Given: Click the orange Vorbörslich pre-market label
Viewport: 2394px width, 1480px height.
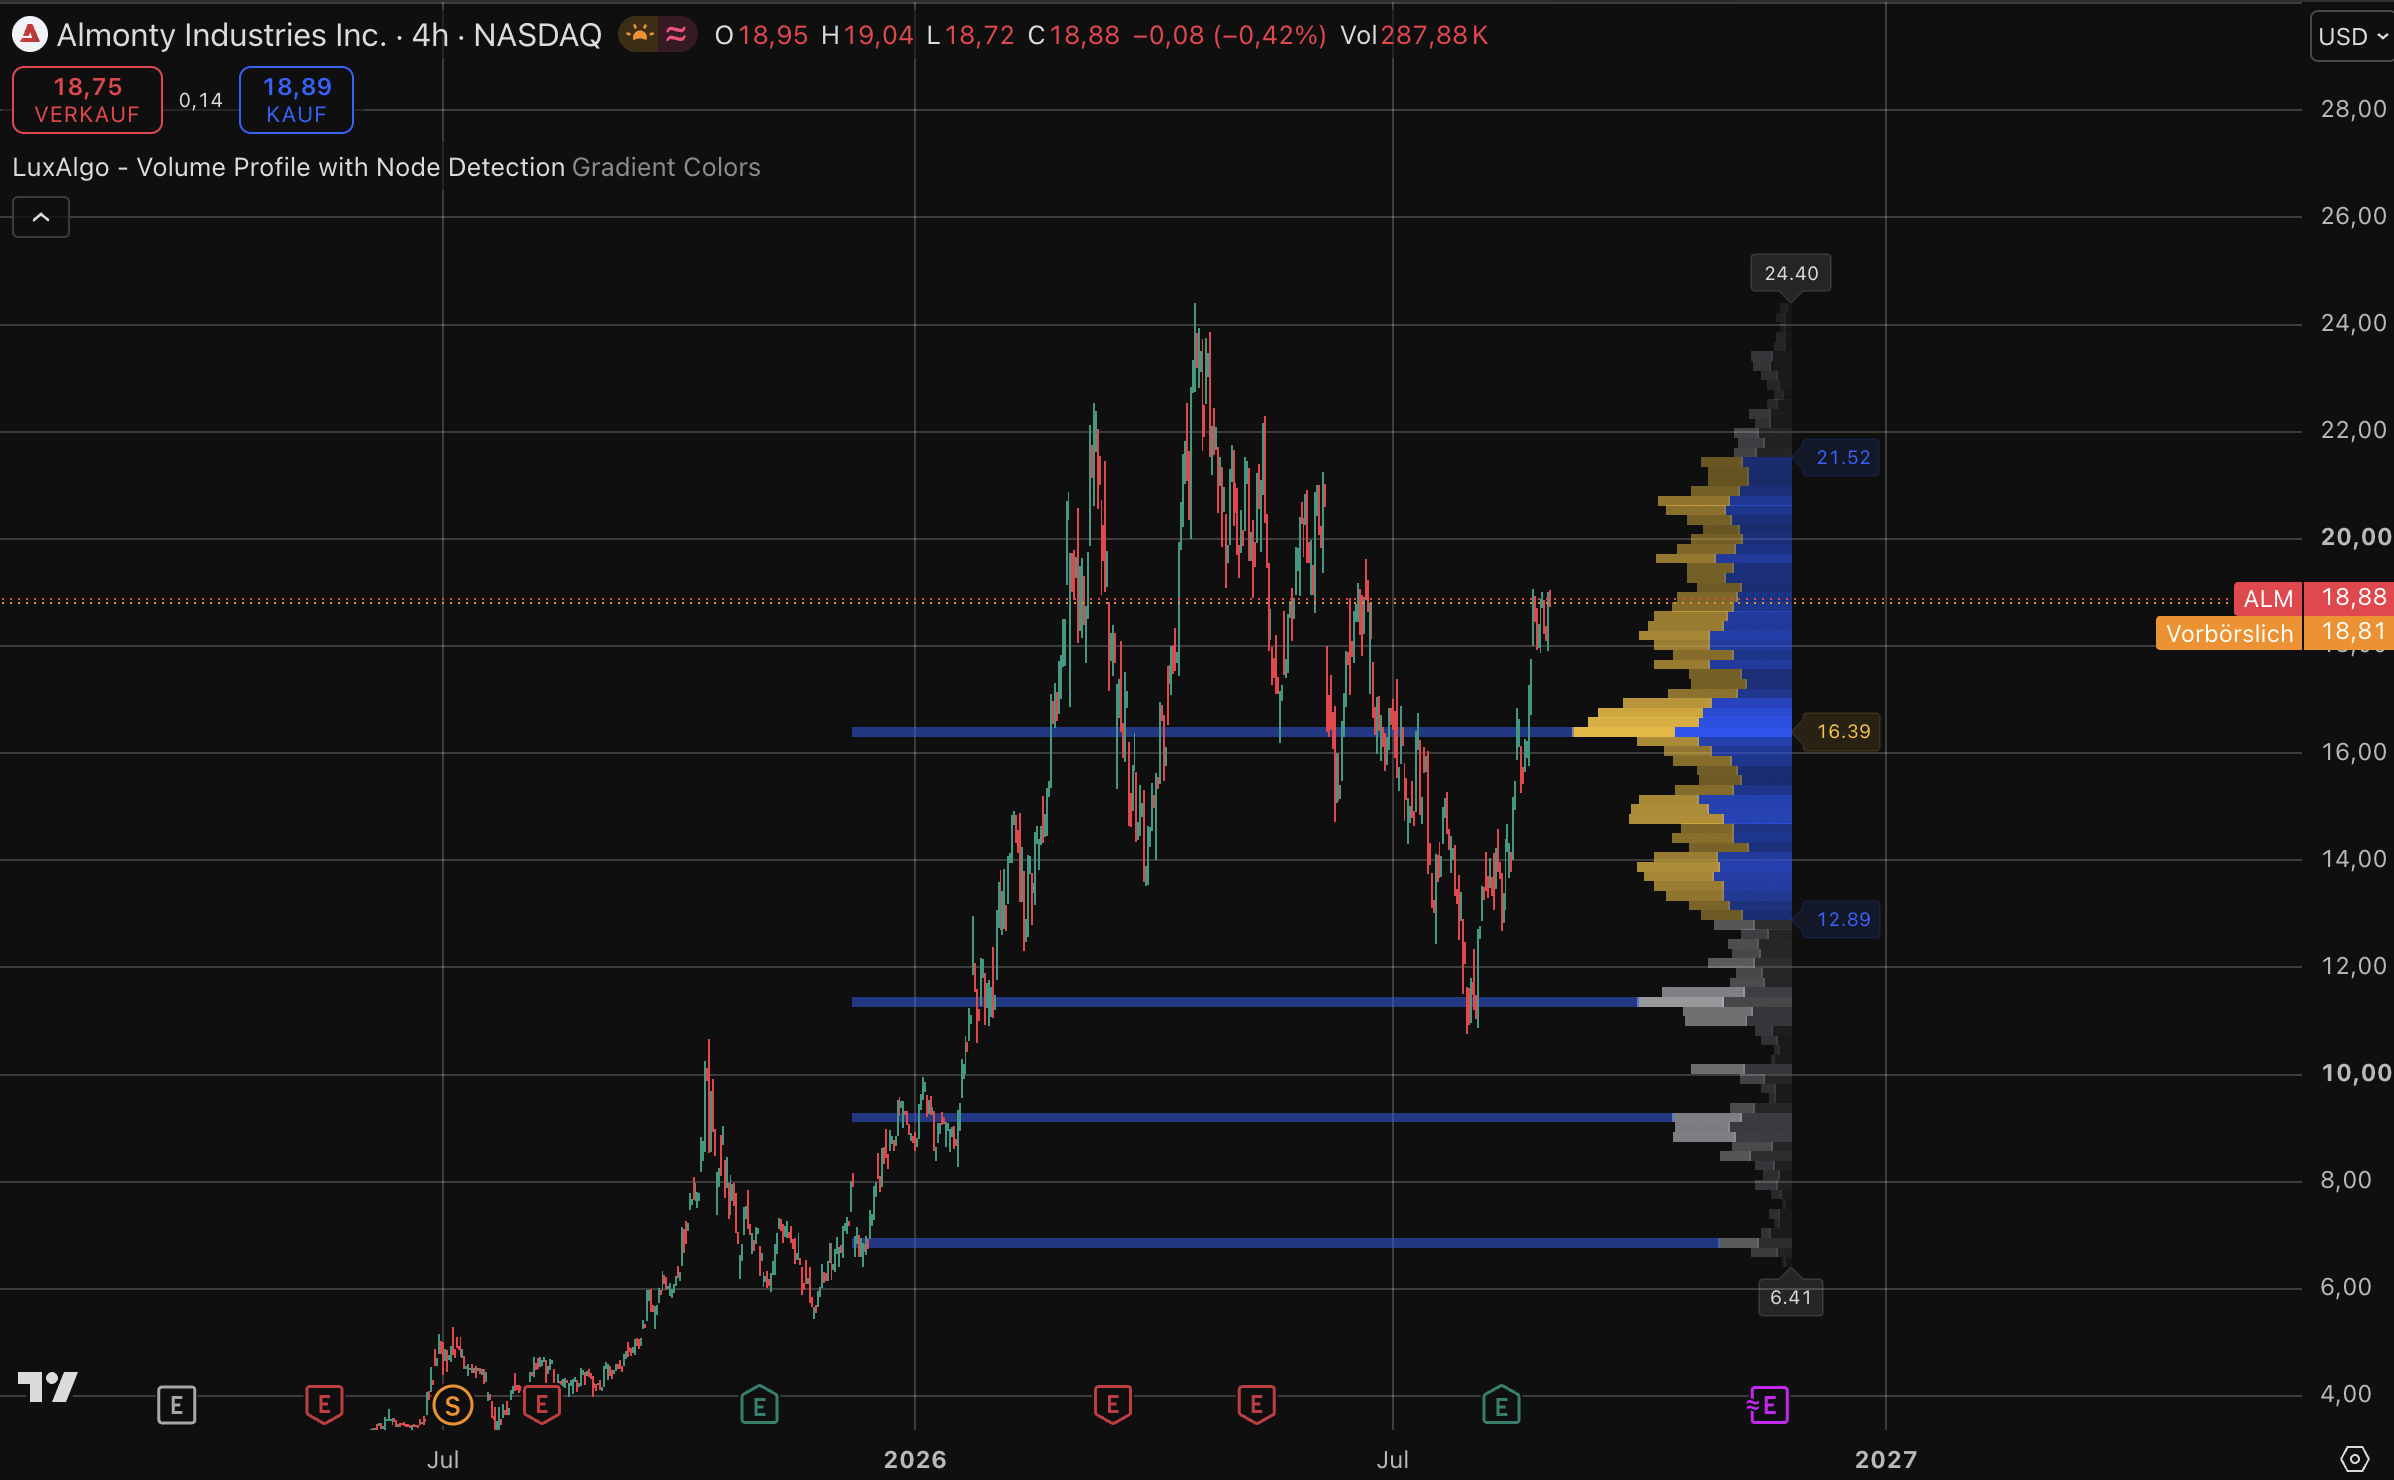Looking at the screenshot, I should [2229, 633].
